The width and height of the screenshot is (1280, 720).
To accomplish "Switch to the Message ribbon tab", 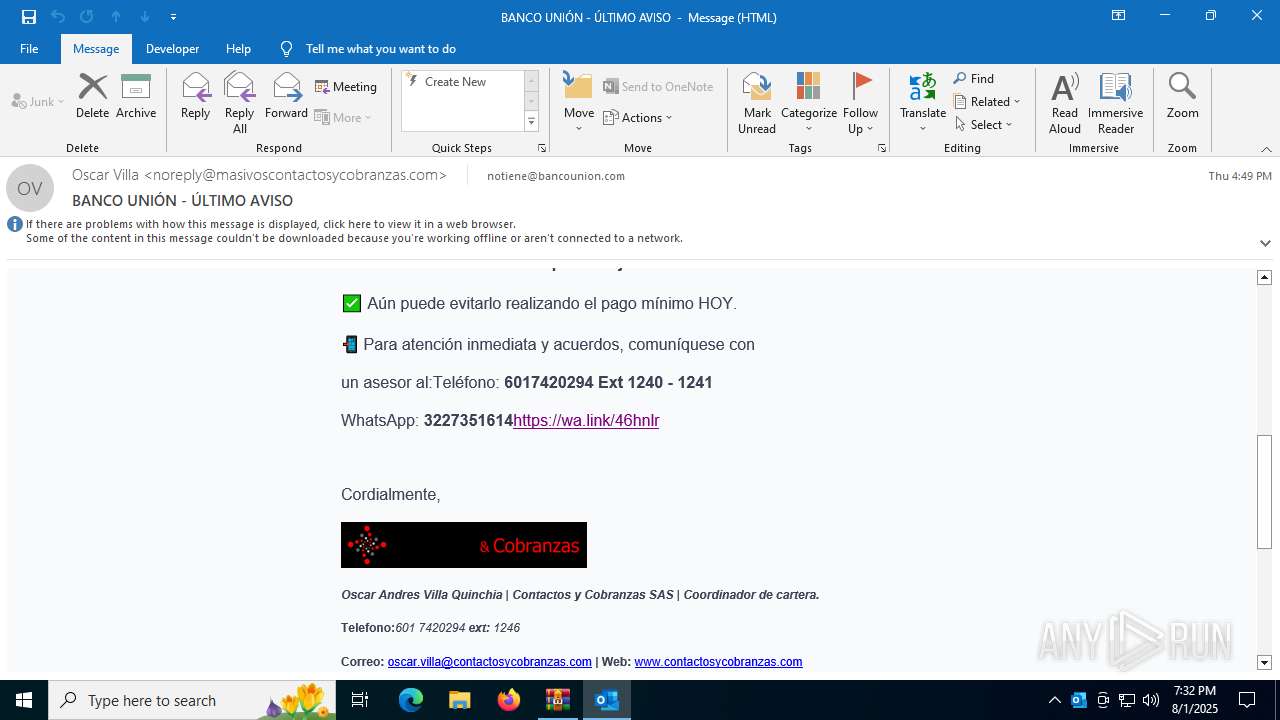I will point(96,49).
